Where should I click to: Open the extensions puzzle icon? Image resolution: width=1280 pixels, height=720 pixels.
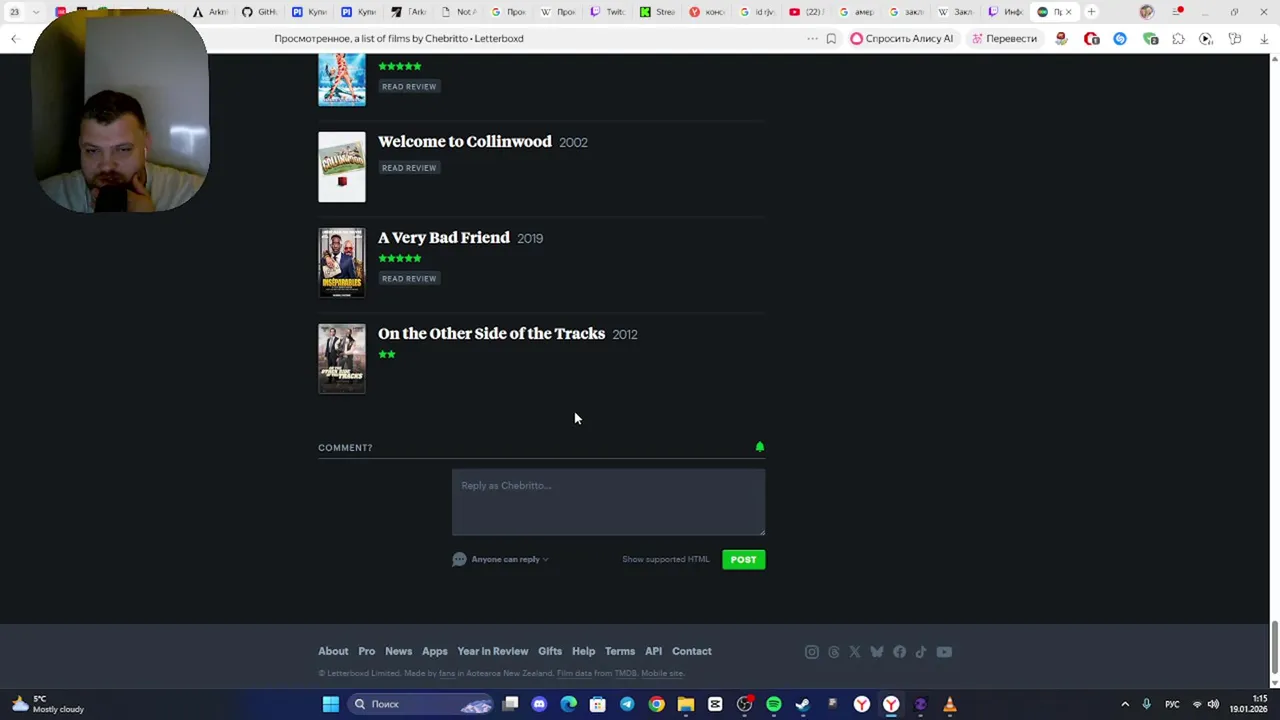(1178, 39)
